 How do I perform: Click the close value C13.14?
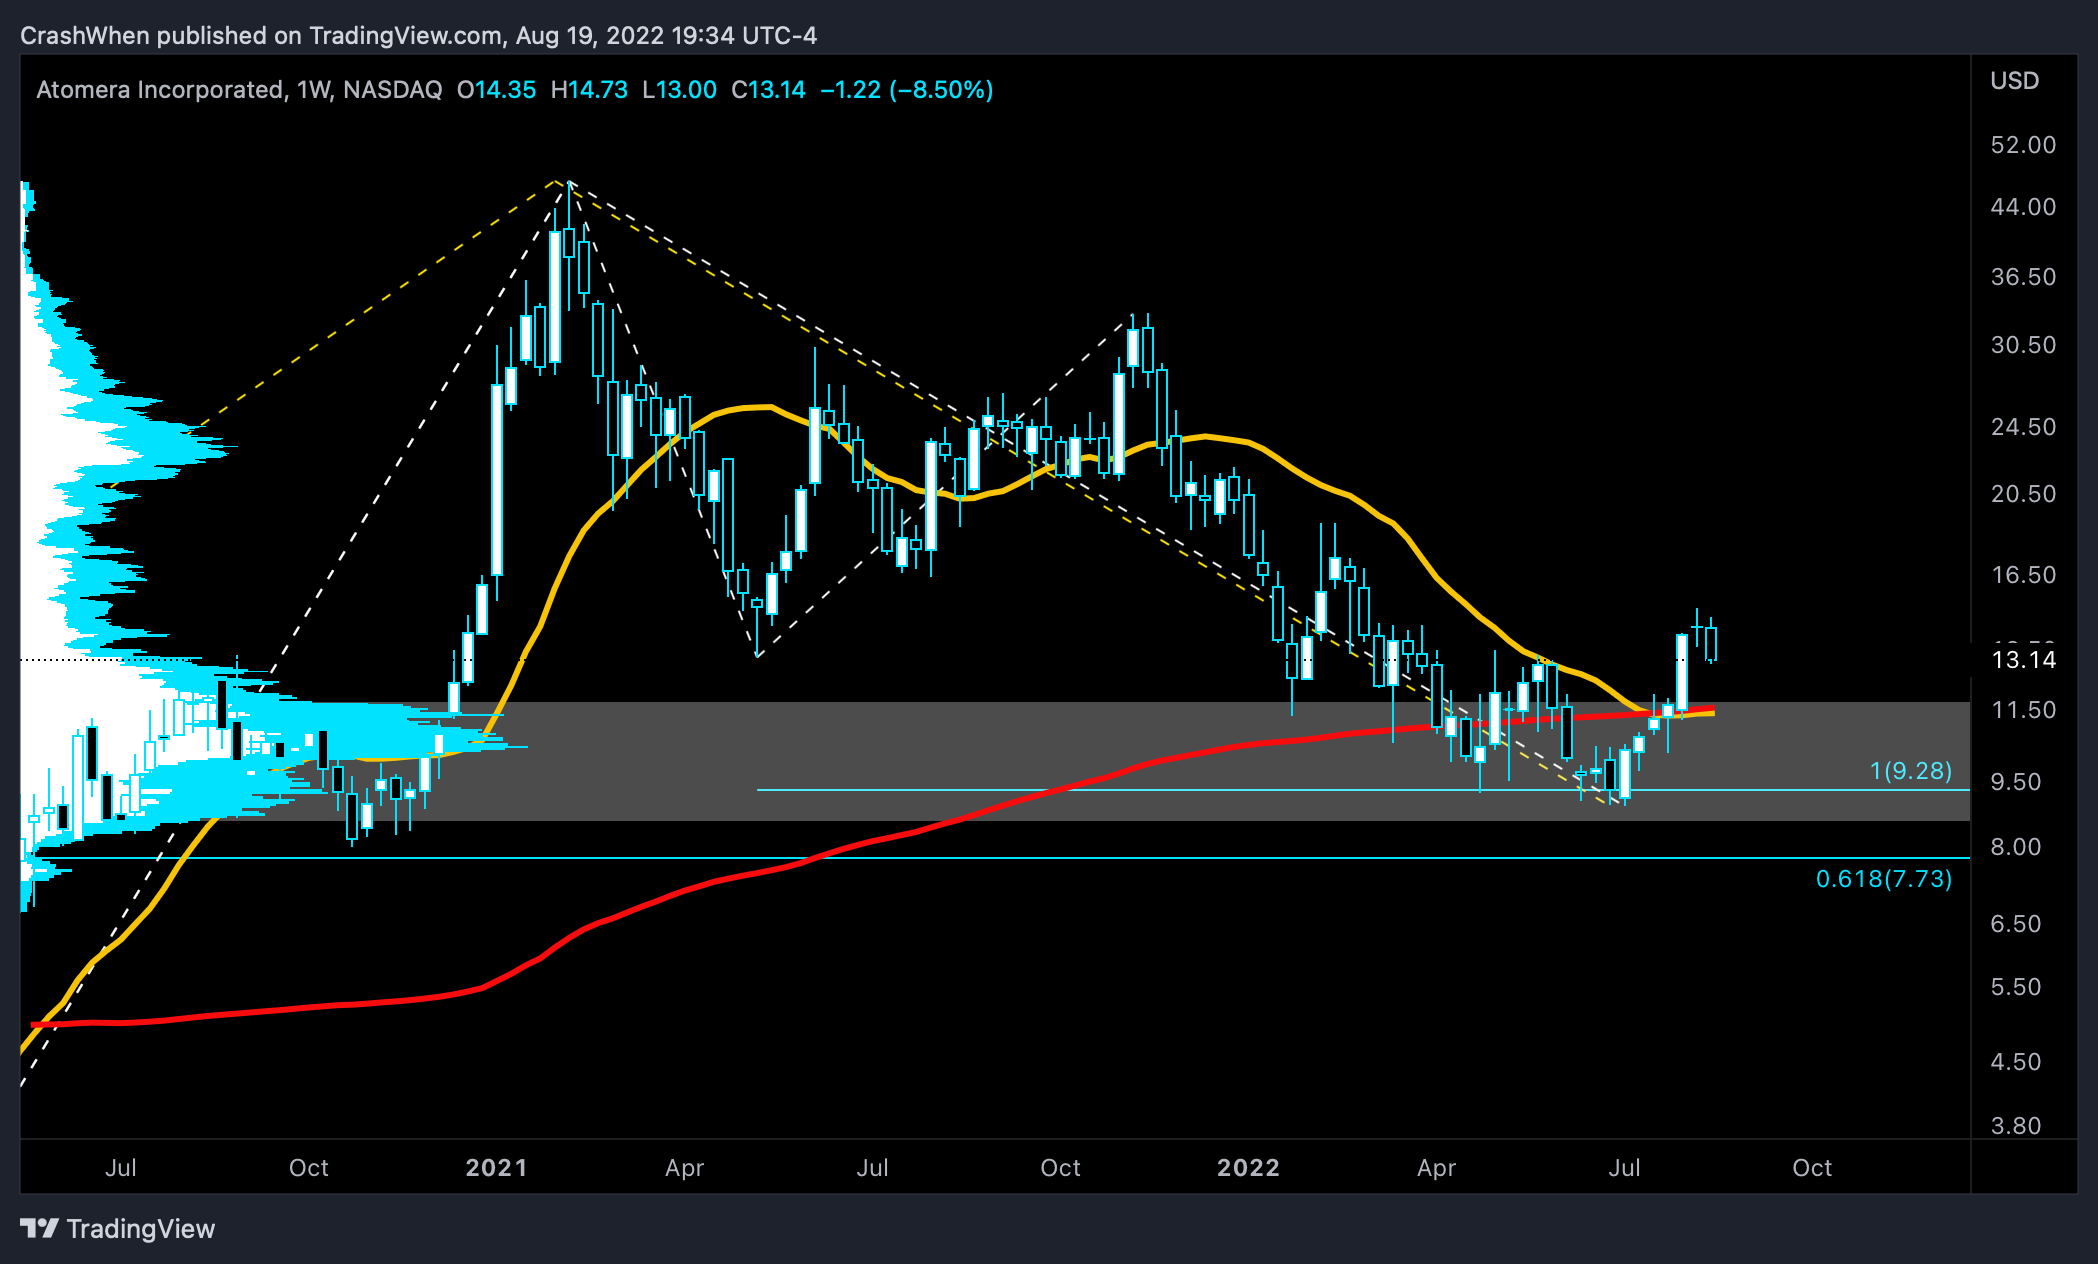768,90
